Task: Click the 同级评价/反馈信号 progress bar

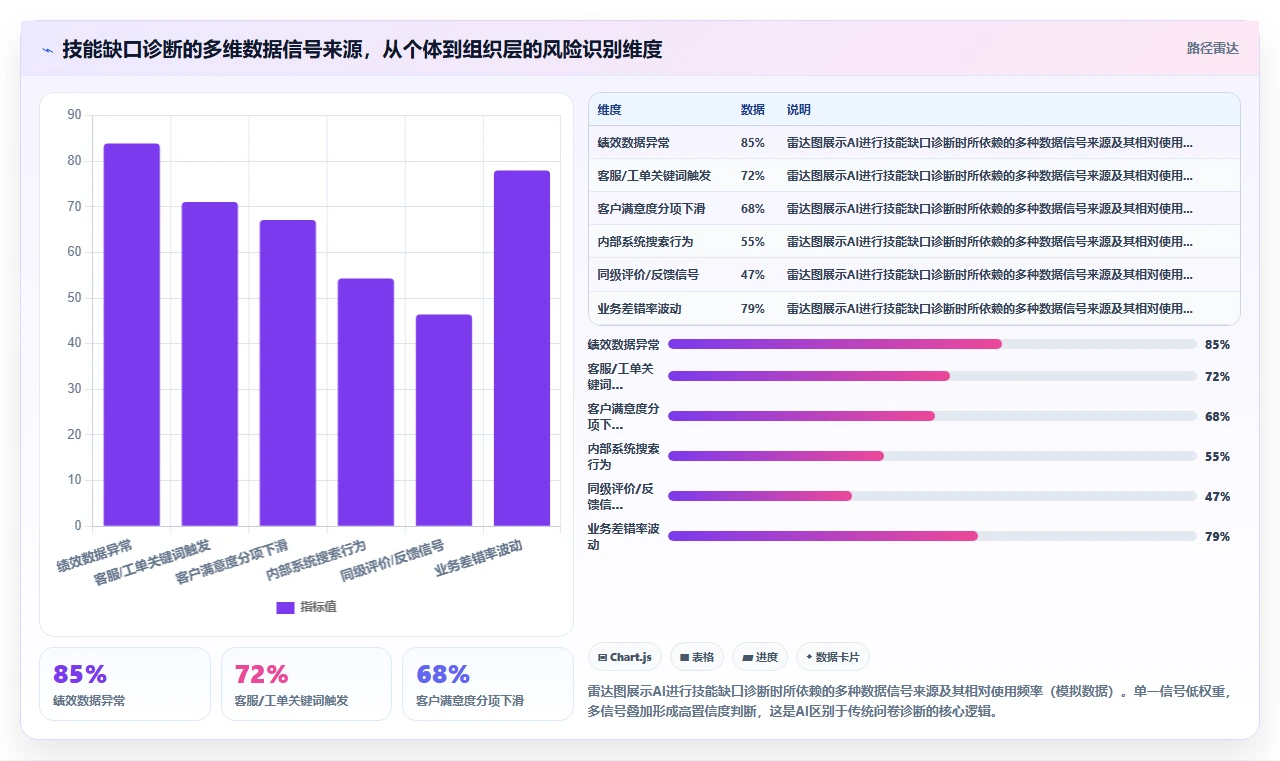Action: click(932, 496)
